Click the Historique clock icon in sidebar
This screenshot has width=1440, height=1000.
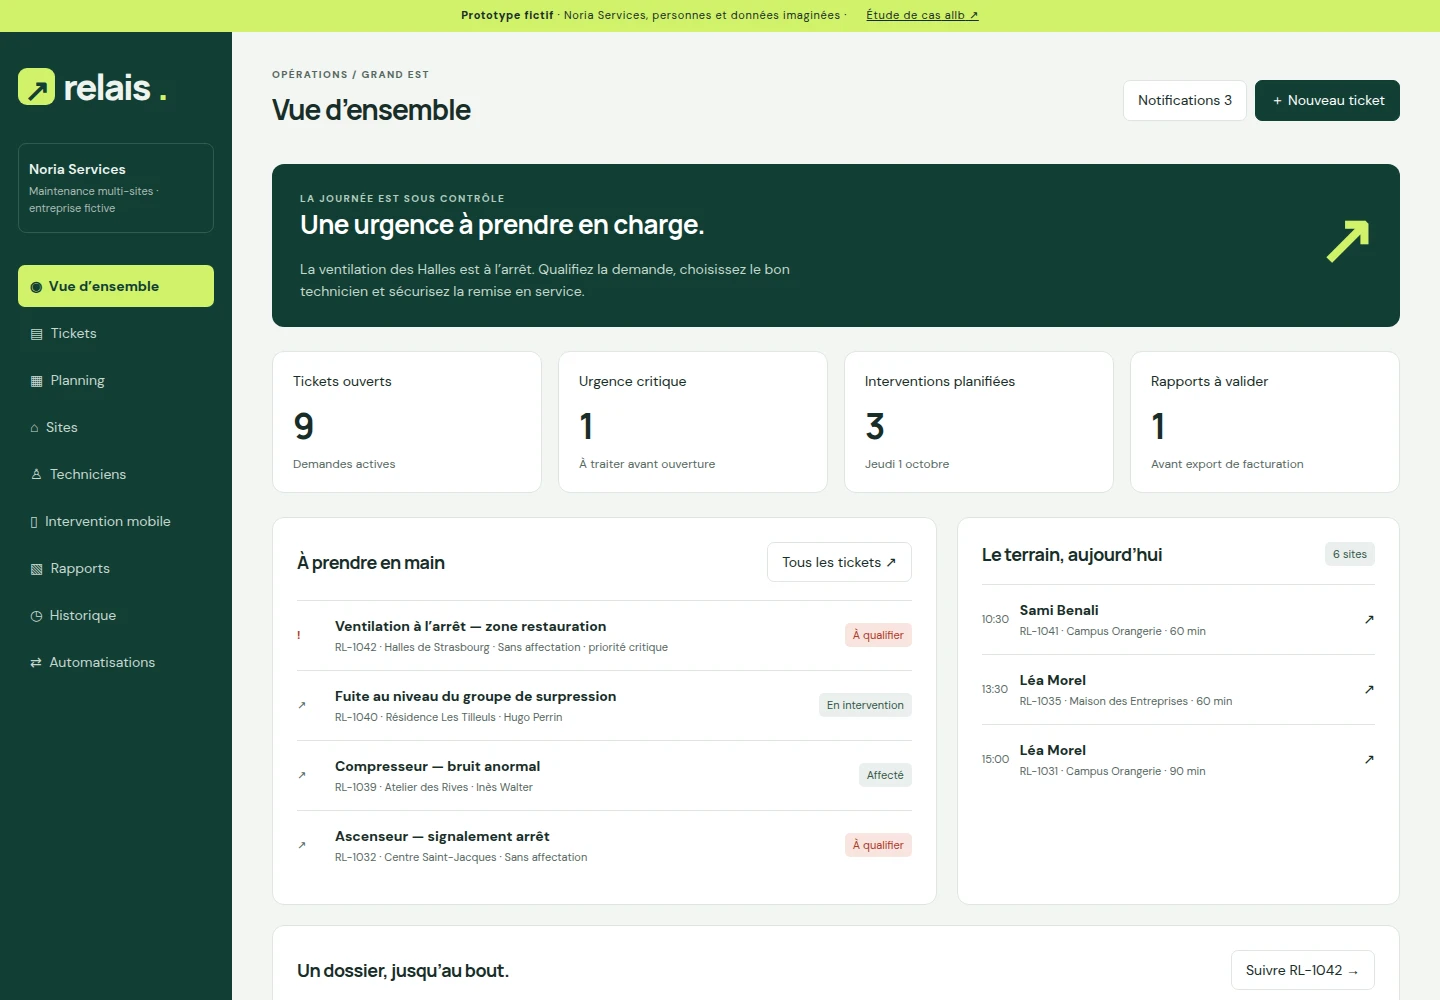(36, 616)
